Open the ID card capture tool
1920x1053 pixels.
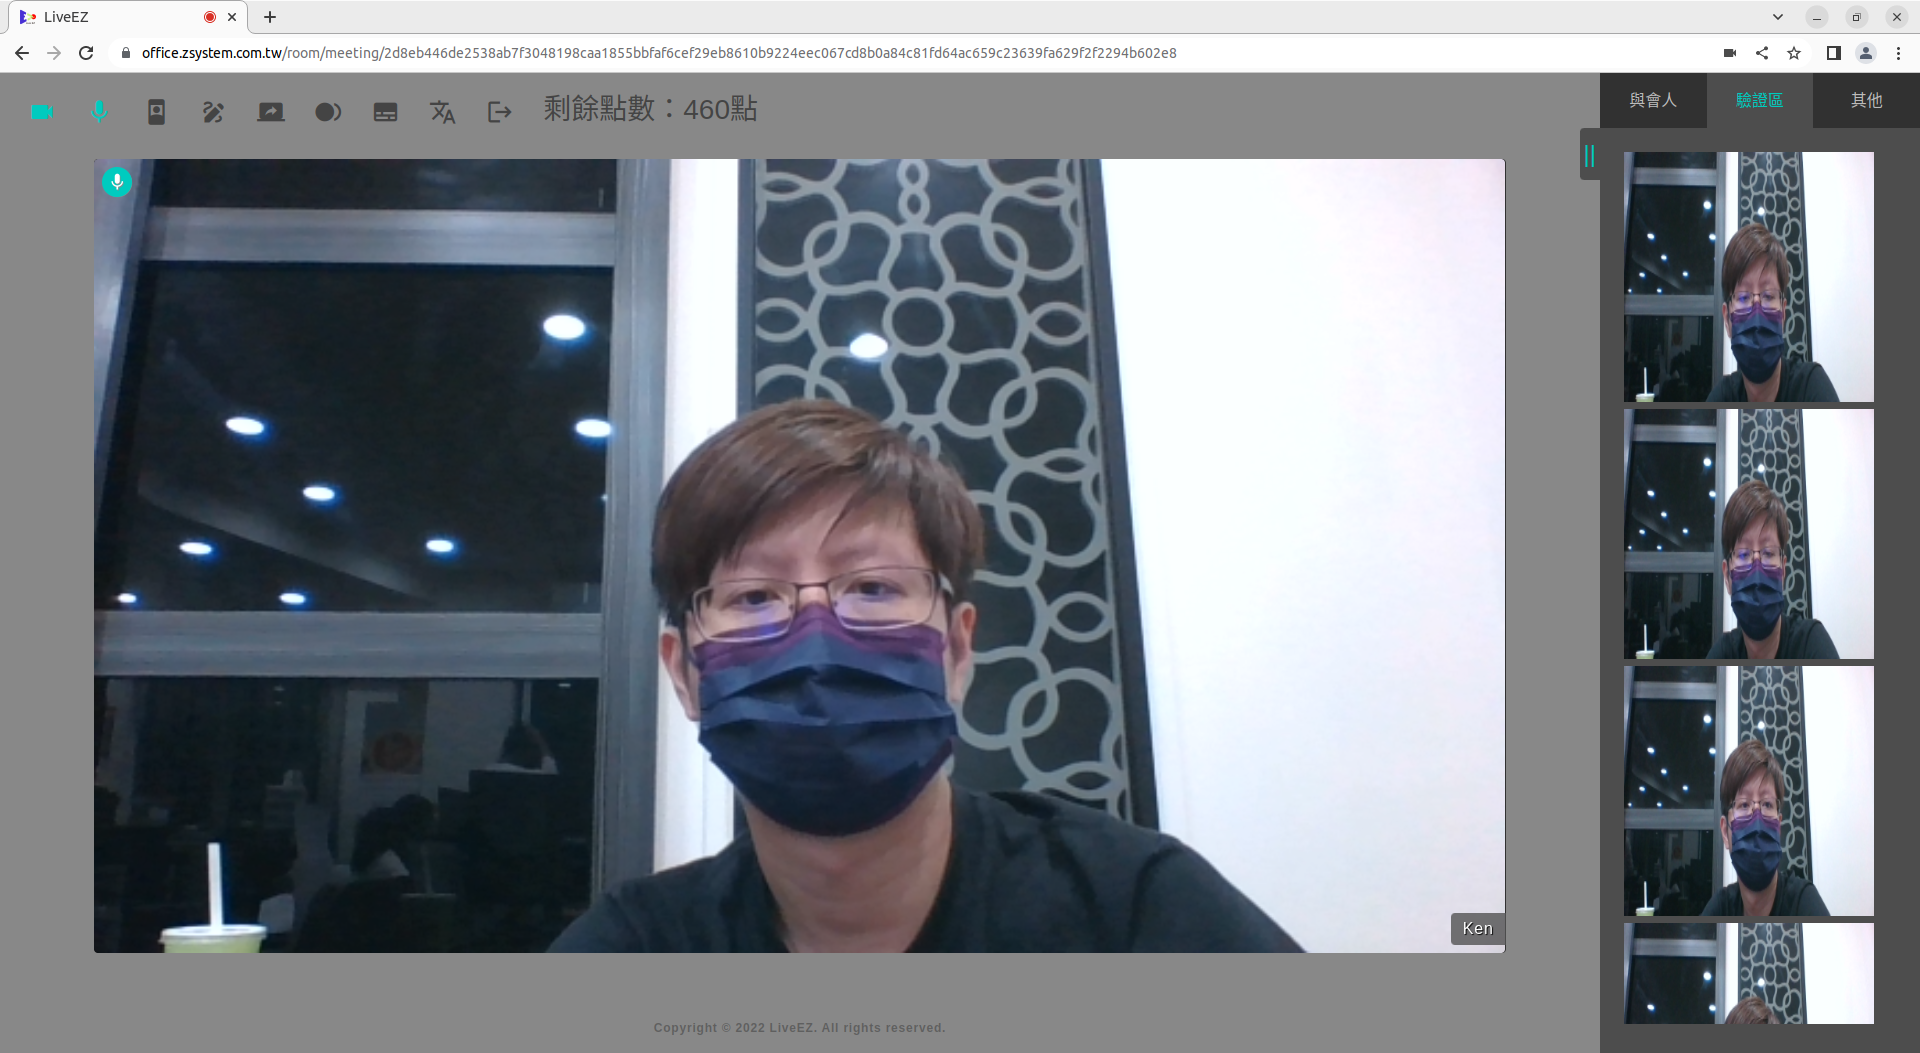click(156, 112)
